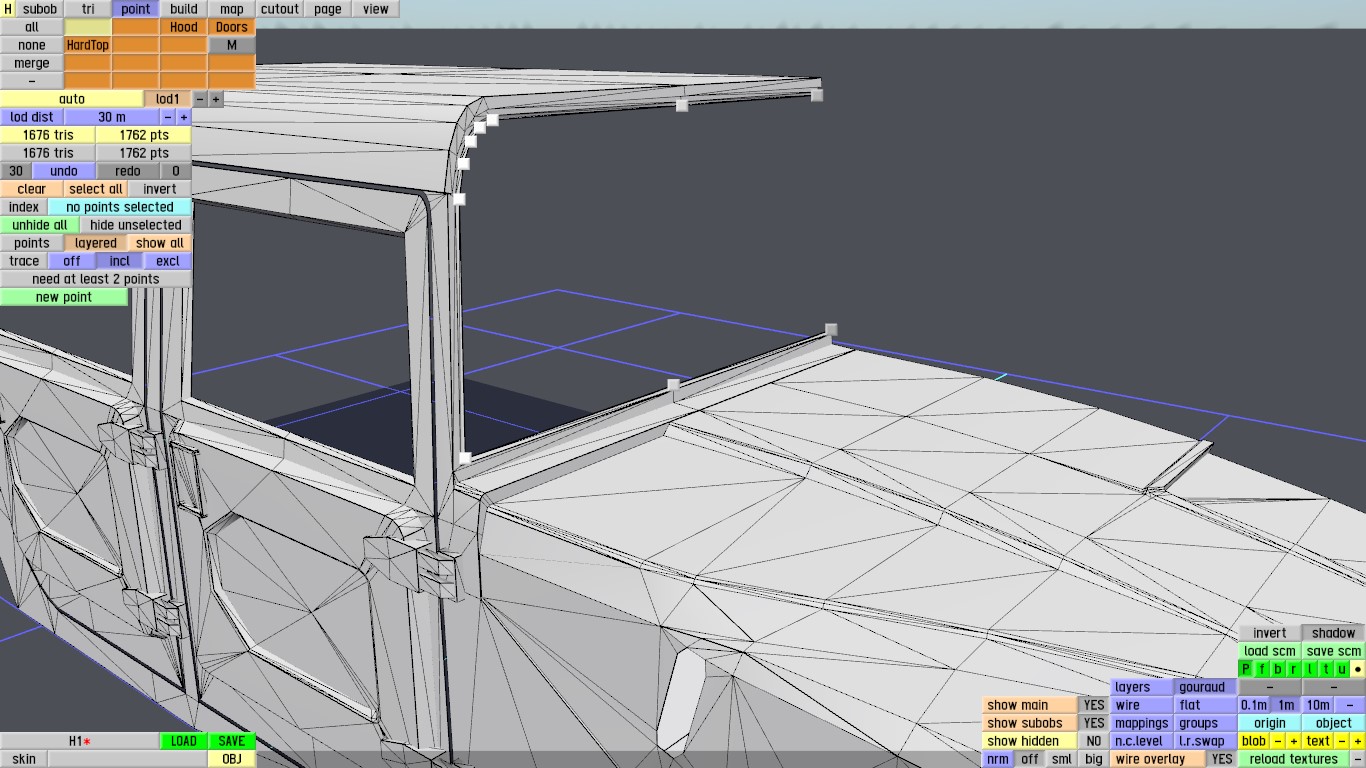Click the yellow auto LOD button

[x=72, y=99]
